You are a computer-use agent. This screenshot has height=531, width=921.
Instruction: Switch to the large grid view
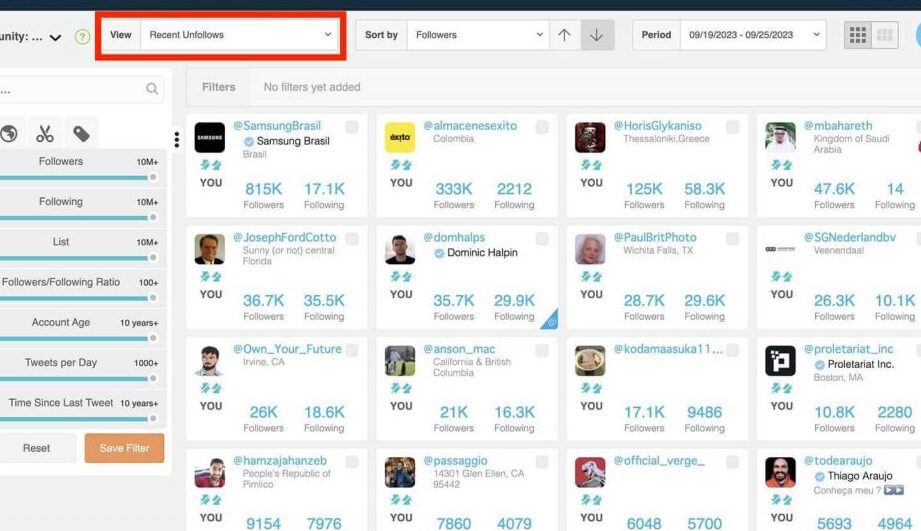click(858, 35)
